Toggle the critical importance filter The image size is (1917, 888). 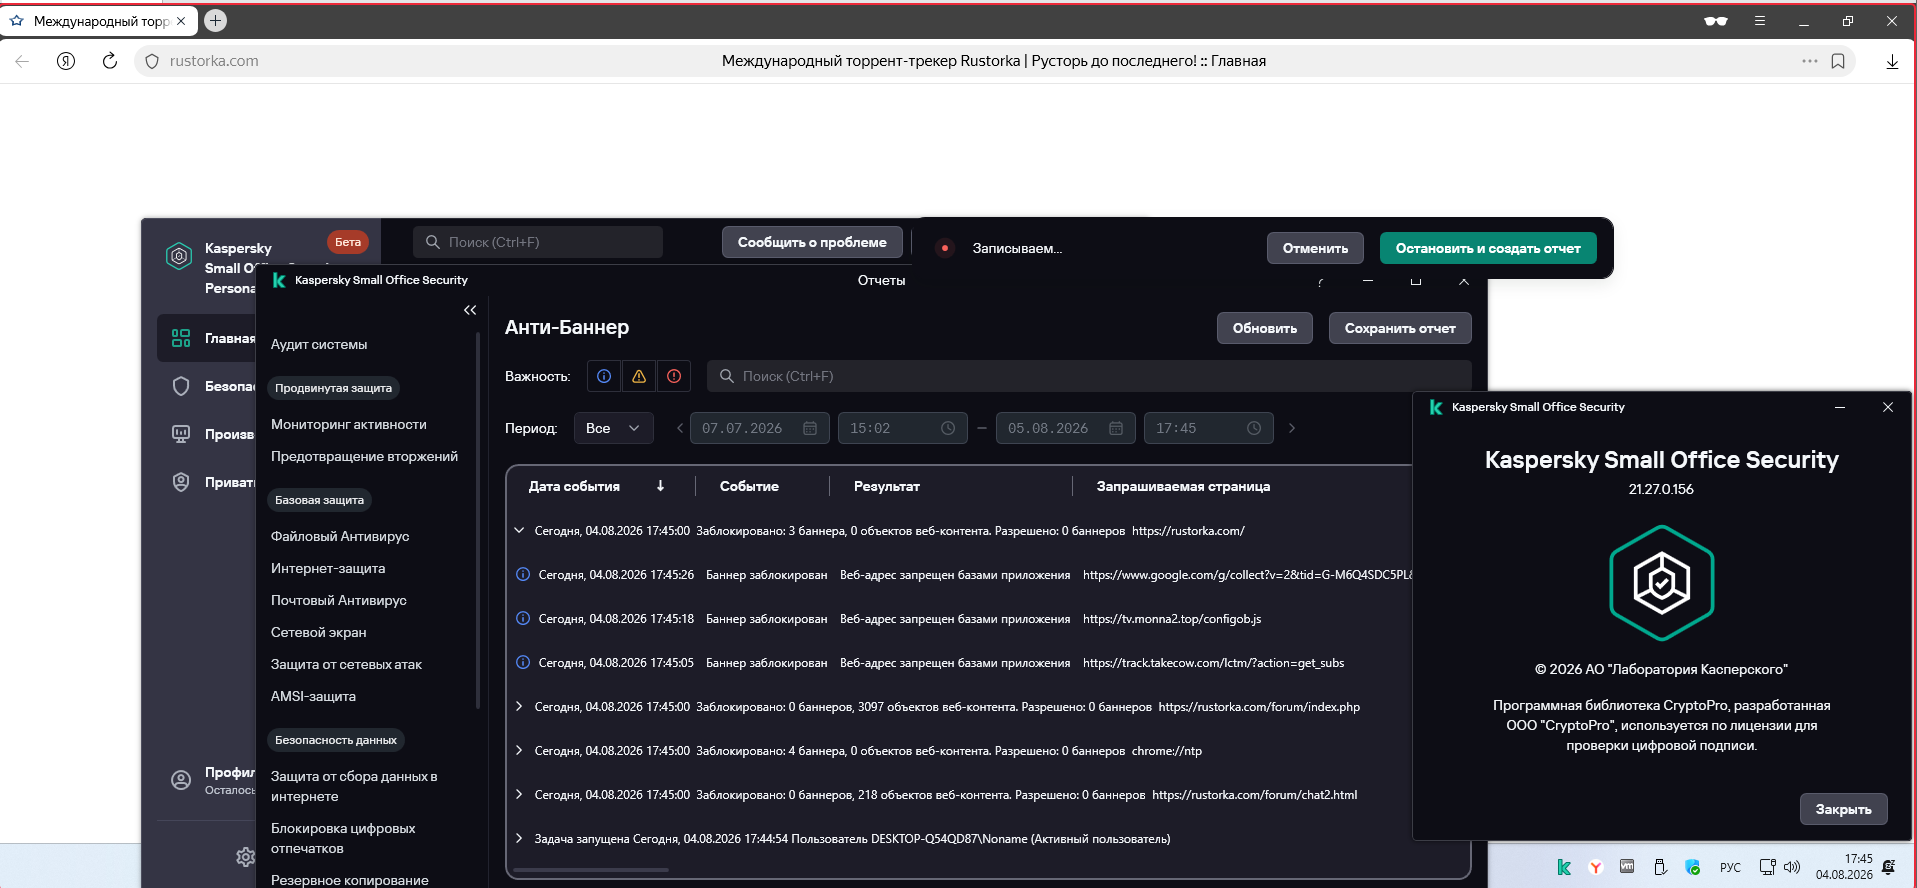click(674, 376)
